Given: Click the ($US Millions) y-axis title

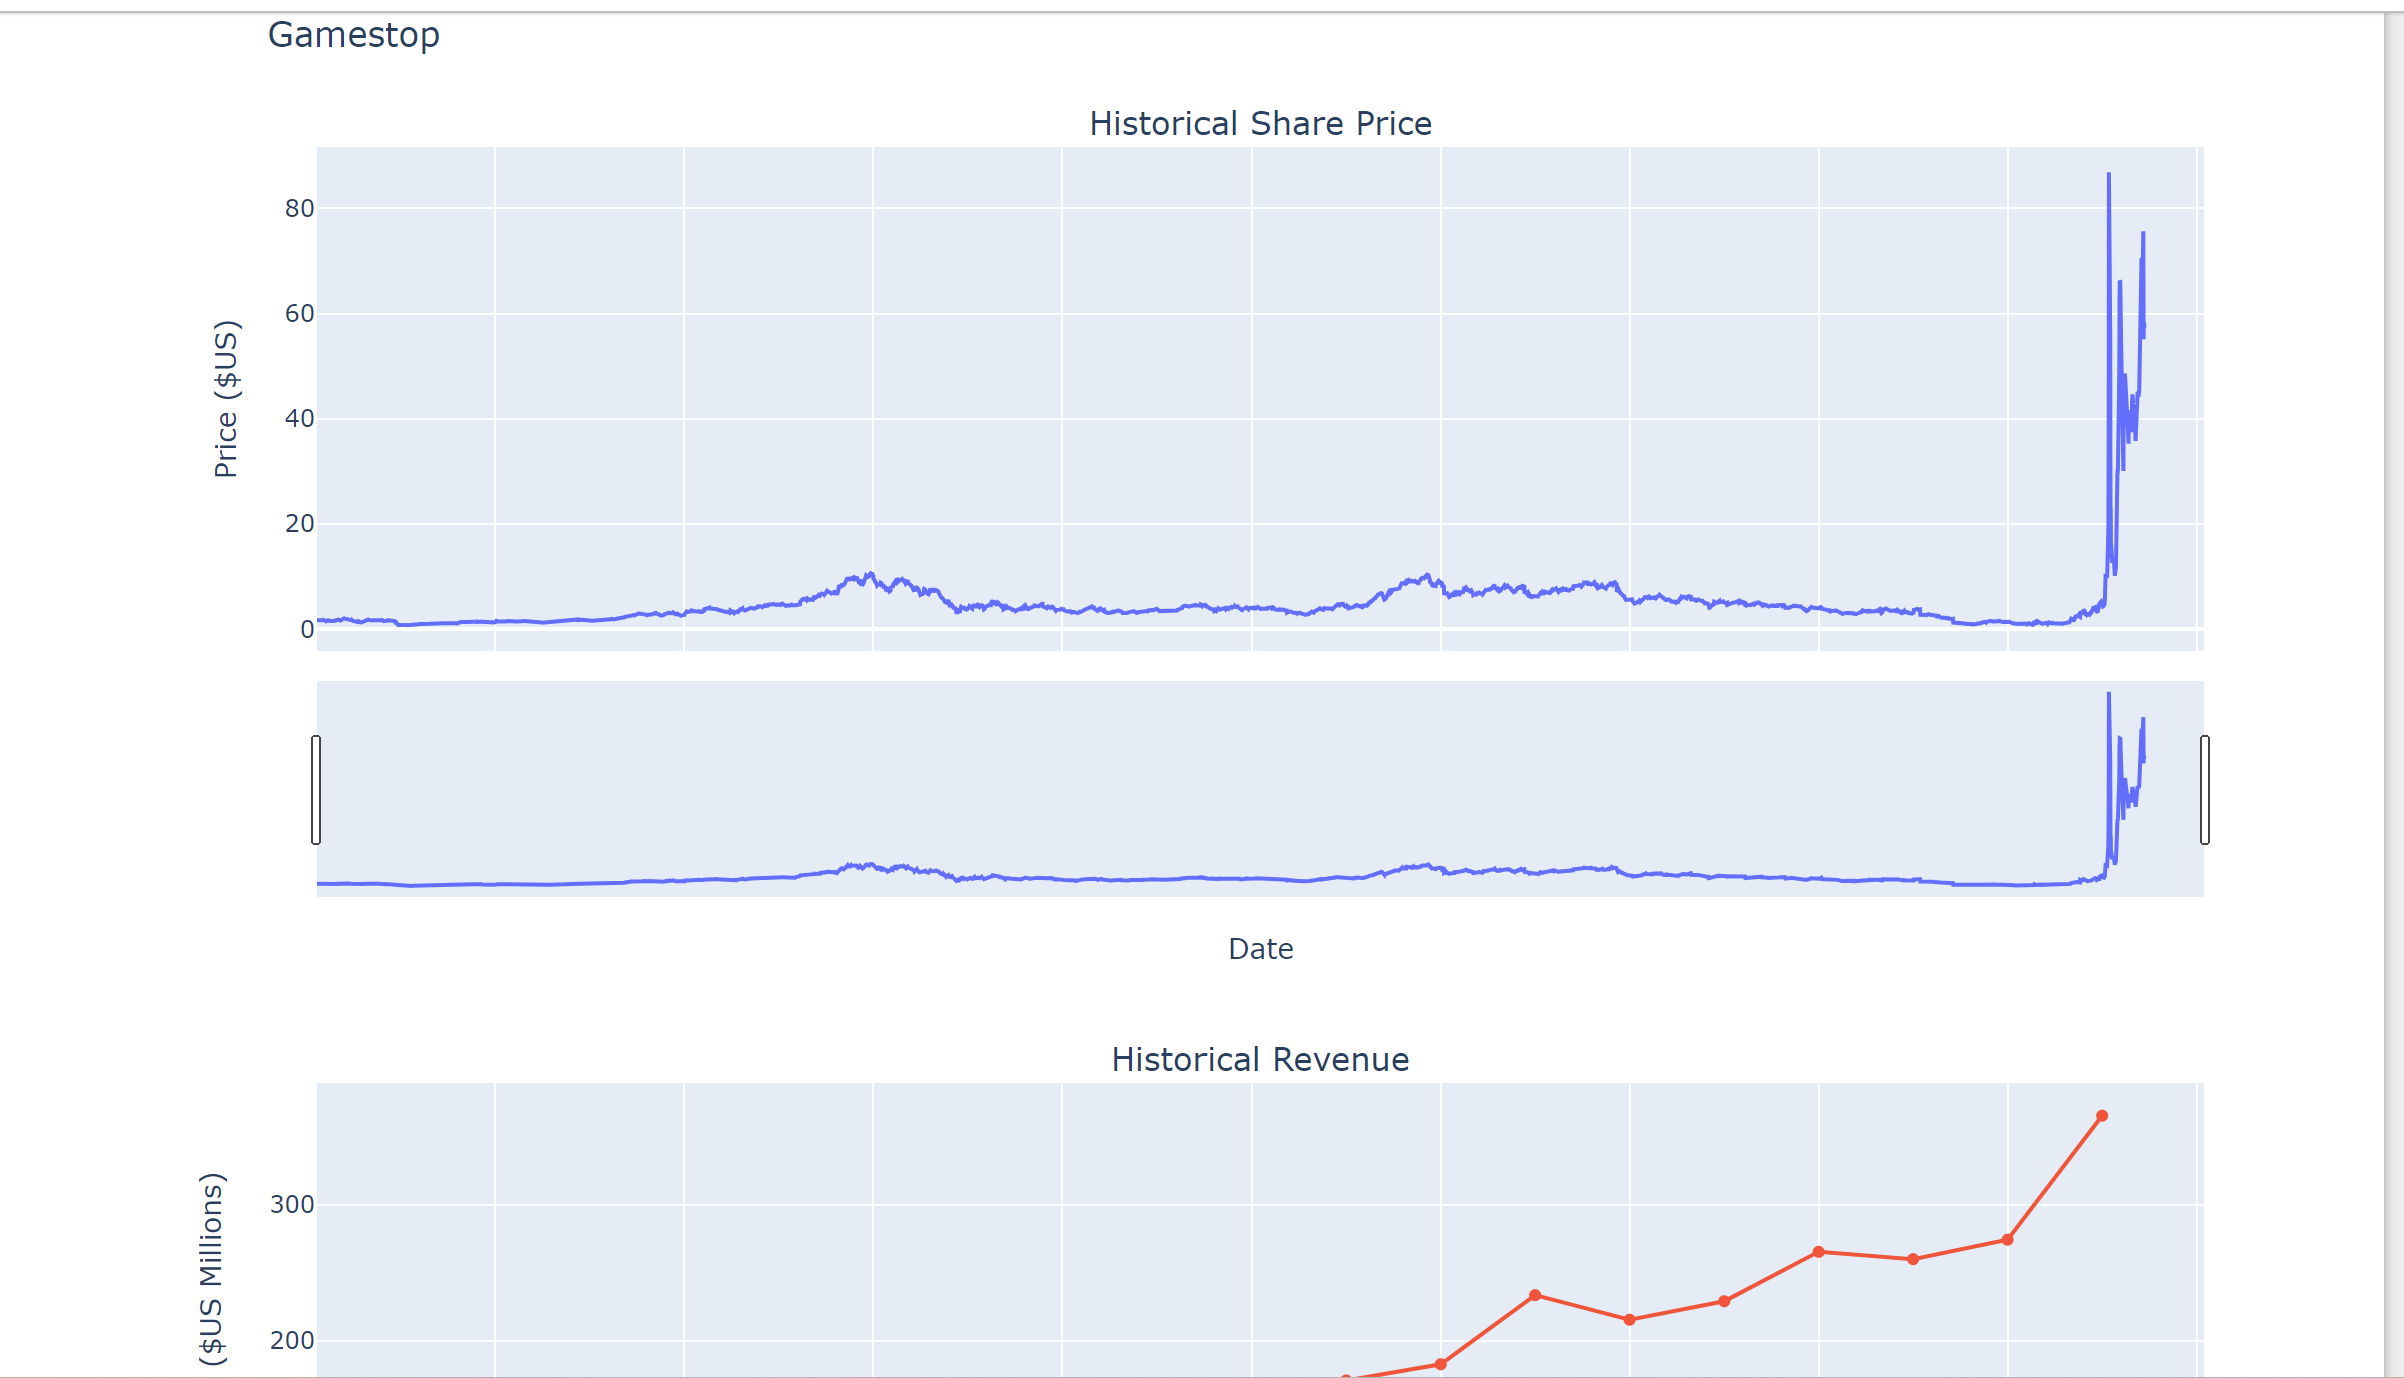Looking at the screenshot, I should tap(212, 1268).
